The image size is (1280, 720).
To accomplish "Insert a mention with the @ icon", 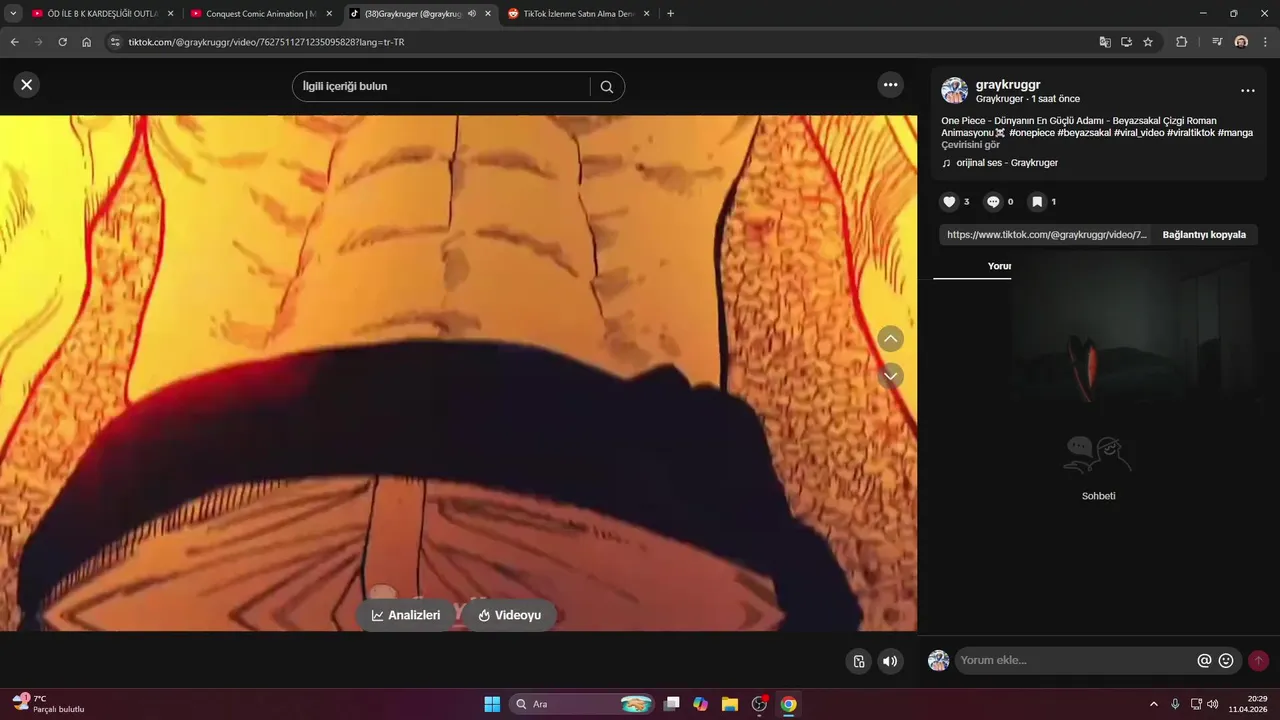I will [x=1204, y=661].
